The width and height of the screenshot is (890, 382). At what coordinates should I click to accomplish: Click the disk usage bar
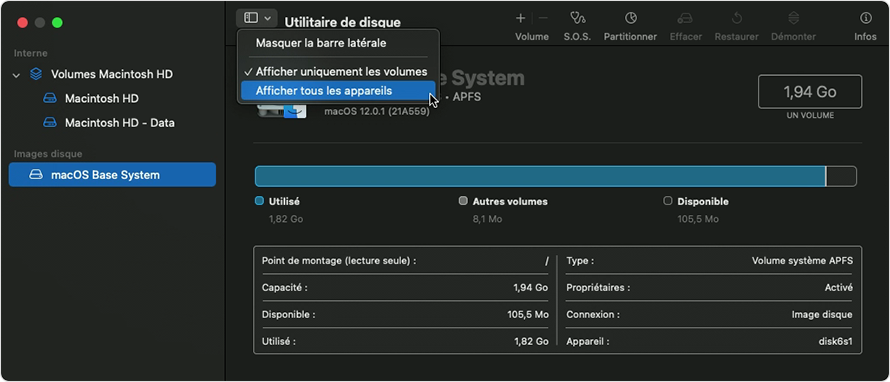click(x=556, y=177)
